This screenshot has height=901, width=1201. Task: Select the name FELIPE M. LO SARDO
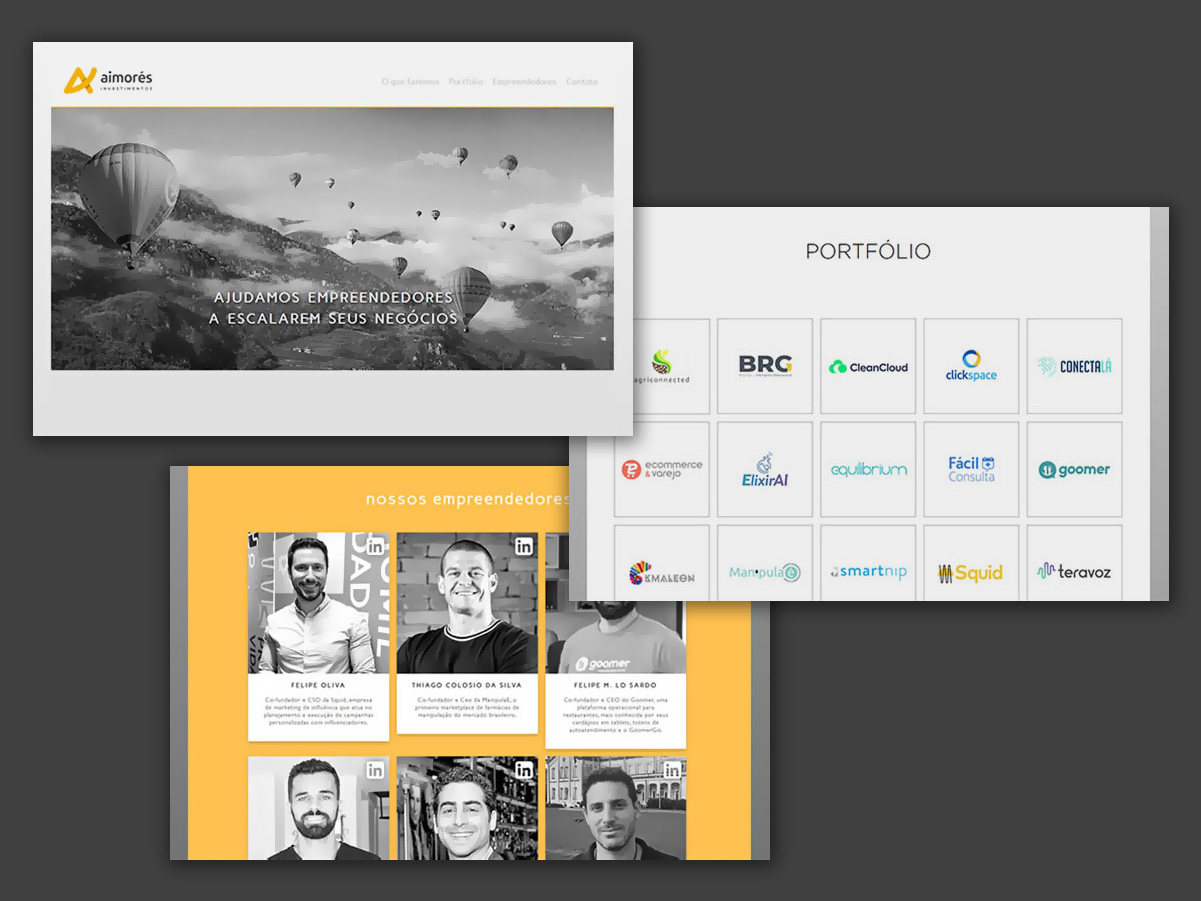pyautogui.click(x=615, y=685)
